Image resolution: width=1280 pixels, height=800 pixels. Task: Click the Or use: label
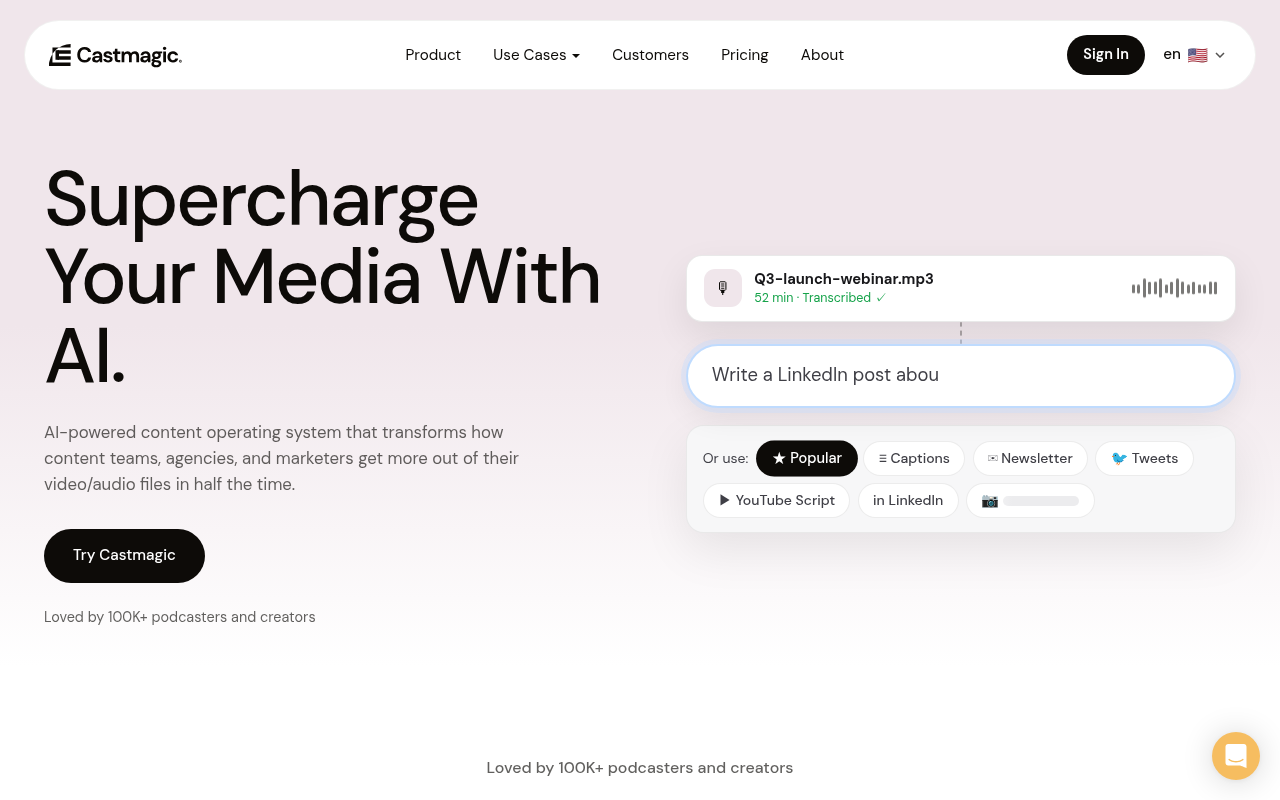[x=725, y=458]
